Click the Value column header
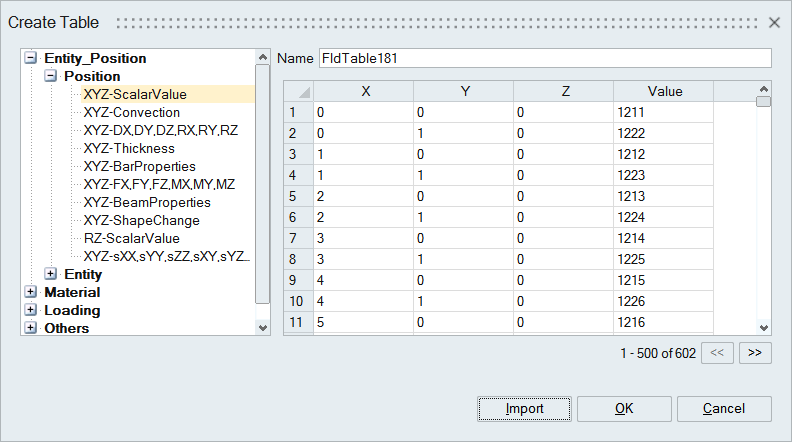 pyautogui.click(x=665, y=91)
